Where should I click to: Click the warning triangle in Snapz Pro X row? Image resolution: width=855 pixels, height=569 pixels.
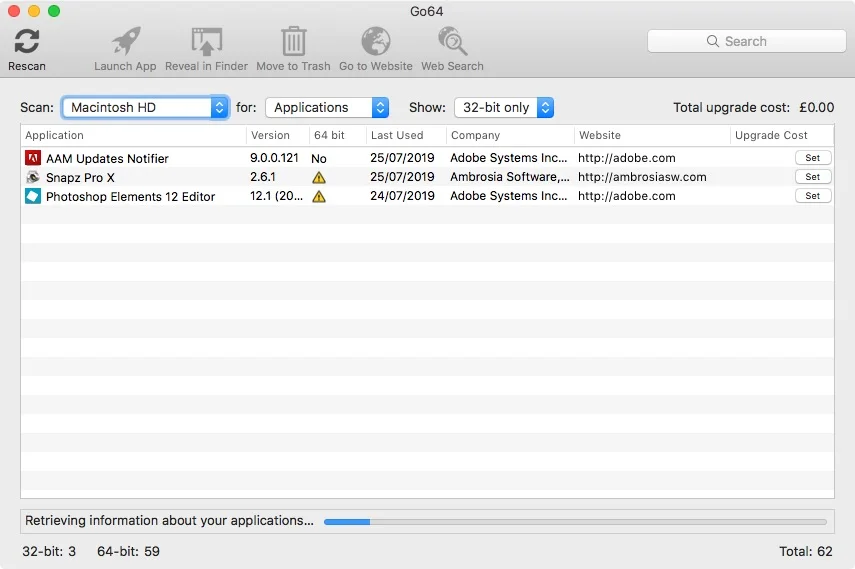[x=319, y=177]
